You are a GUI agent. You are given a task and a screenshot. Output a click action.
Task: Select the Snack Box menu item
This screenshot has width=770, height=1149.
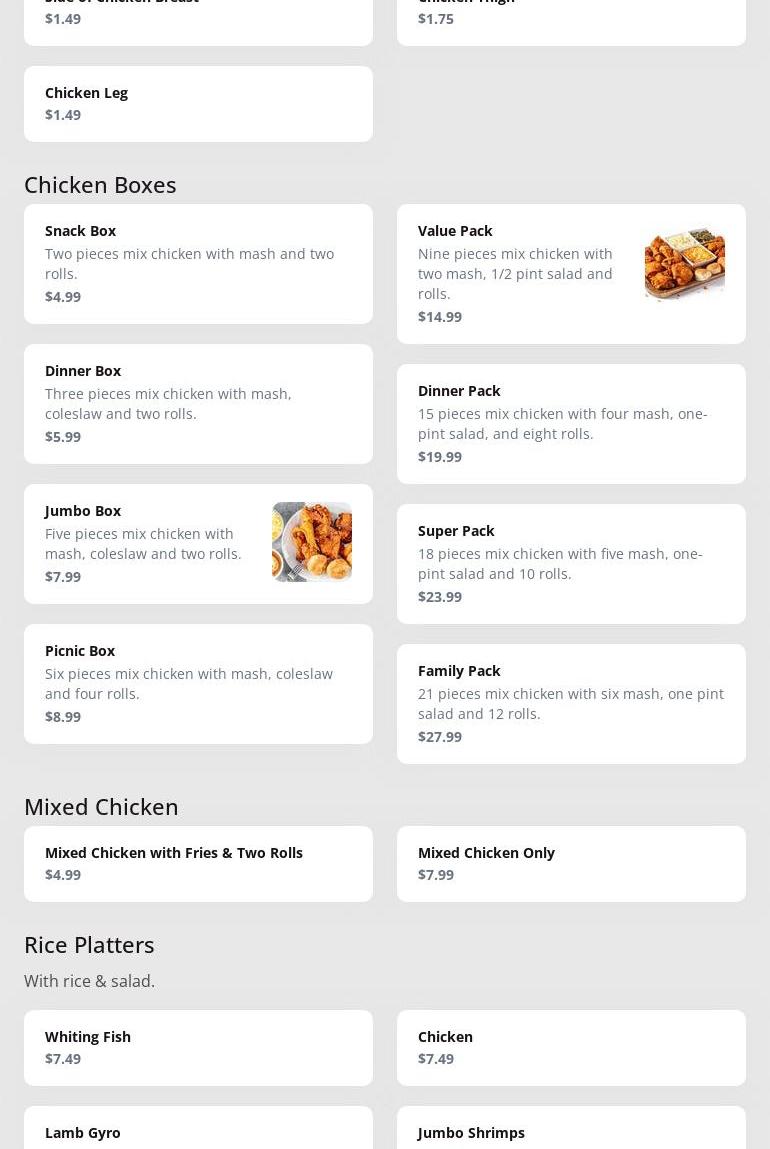click(198, 264)
